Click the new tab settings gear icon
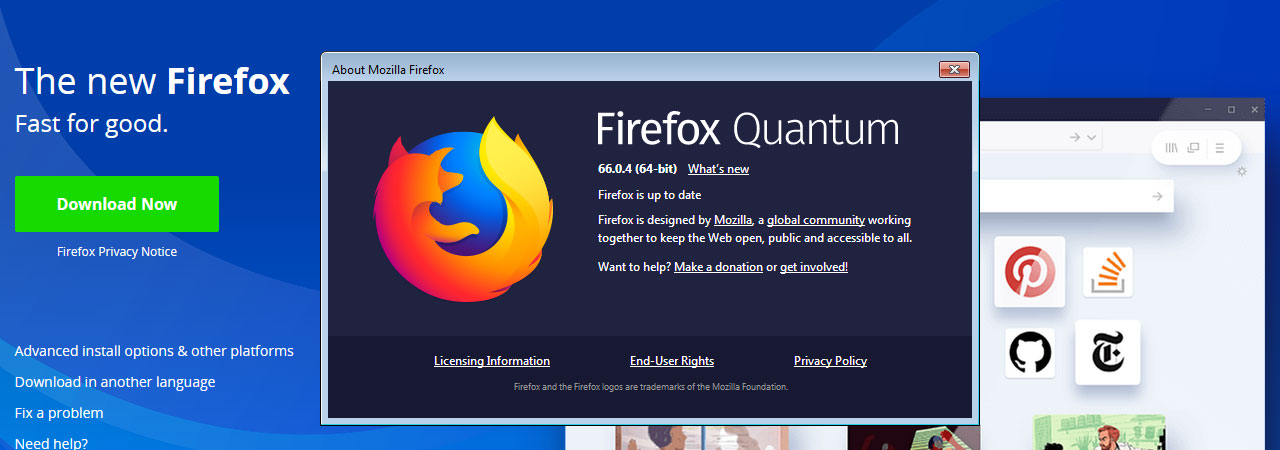The width and height of the screenshot is (1280, 450). (x=1242, y=172)
